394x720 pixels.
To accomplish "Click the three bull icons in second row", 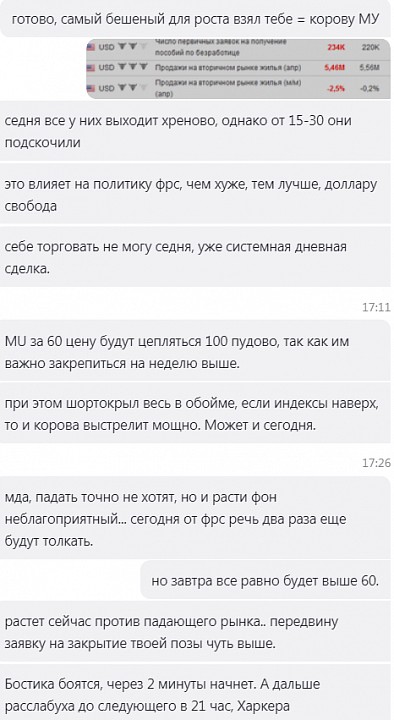I will (132, 67).
